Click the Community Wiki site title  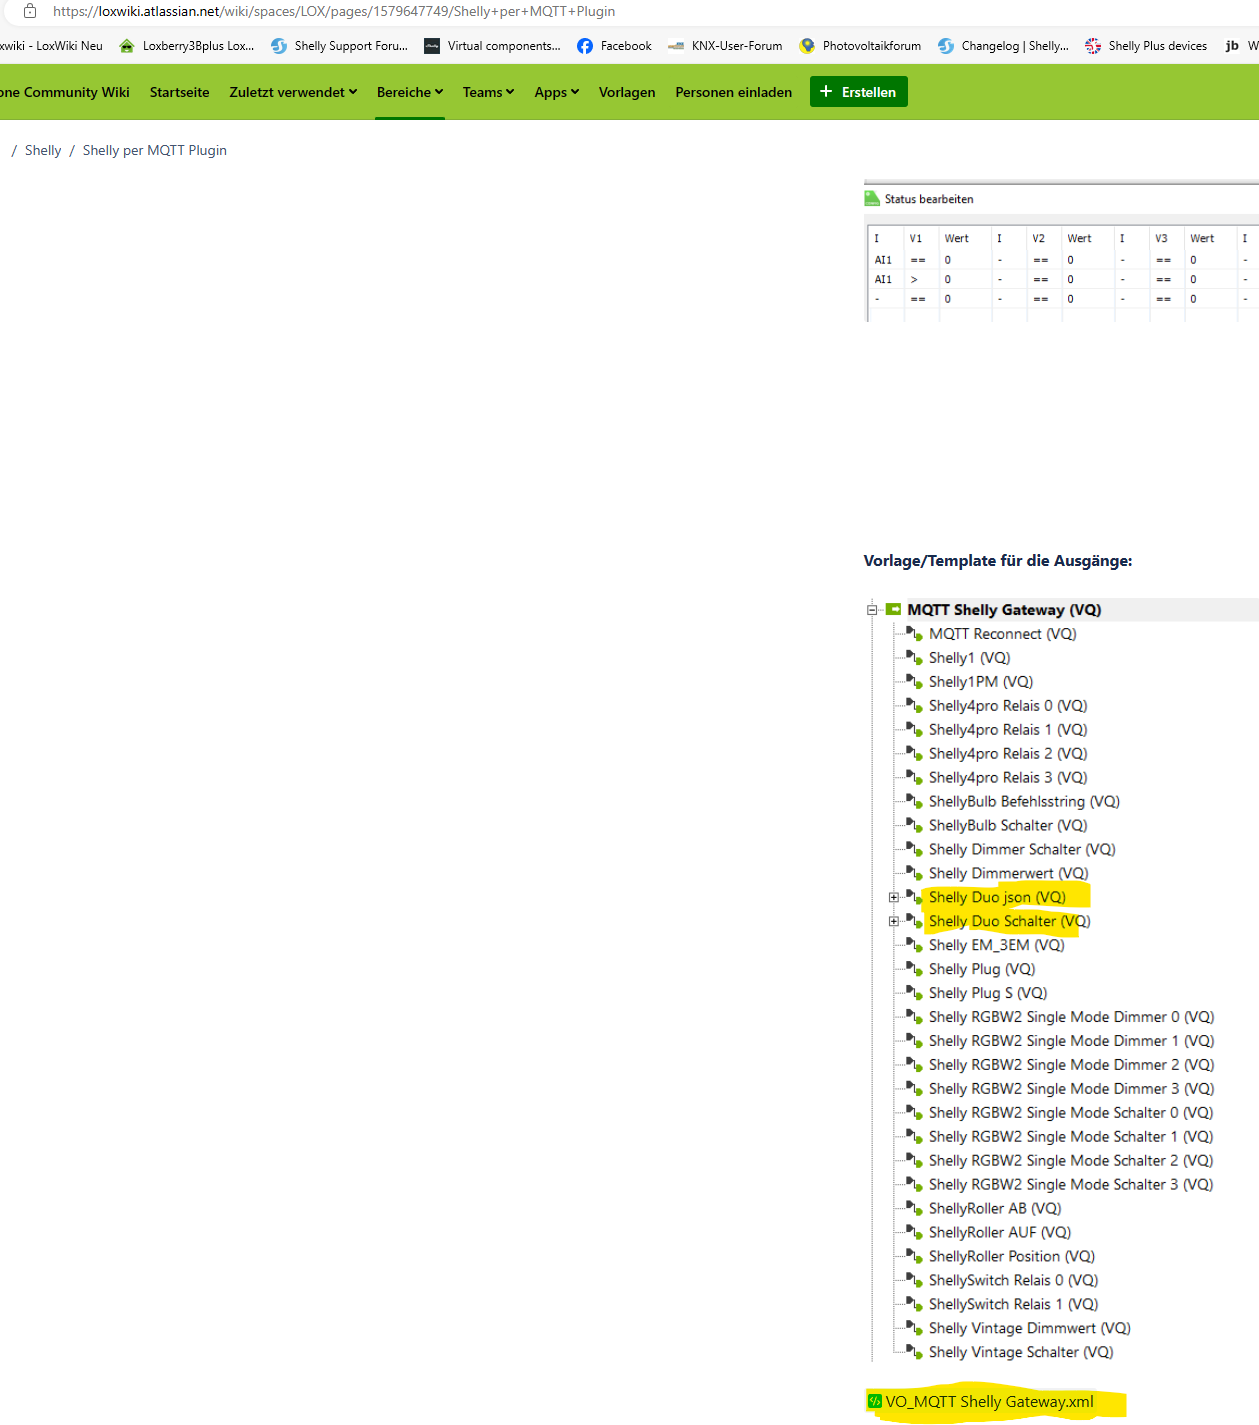point(65,92)
